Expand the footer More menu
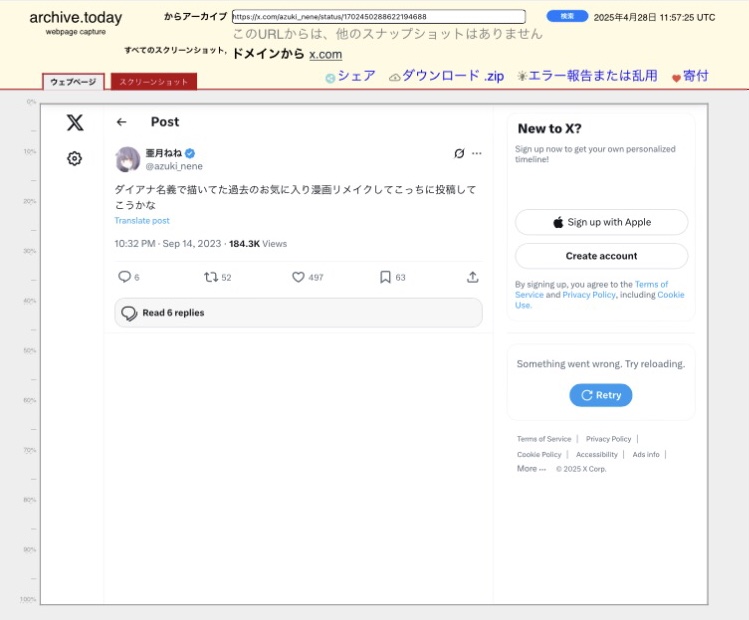 (x=531, y=469)
